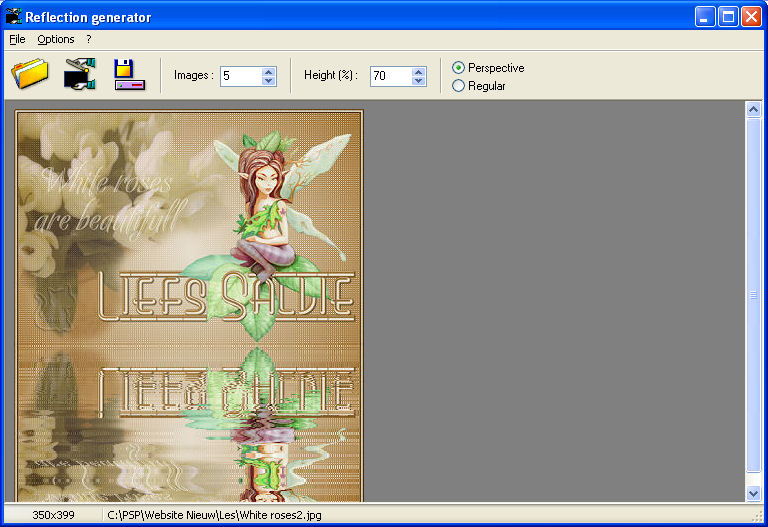Select the Regular radio button
This screenshot has width=768, height=527.
(x=458, y=86)
